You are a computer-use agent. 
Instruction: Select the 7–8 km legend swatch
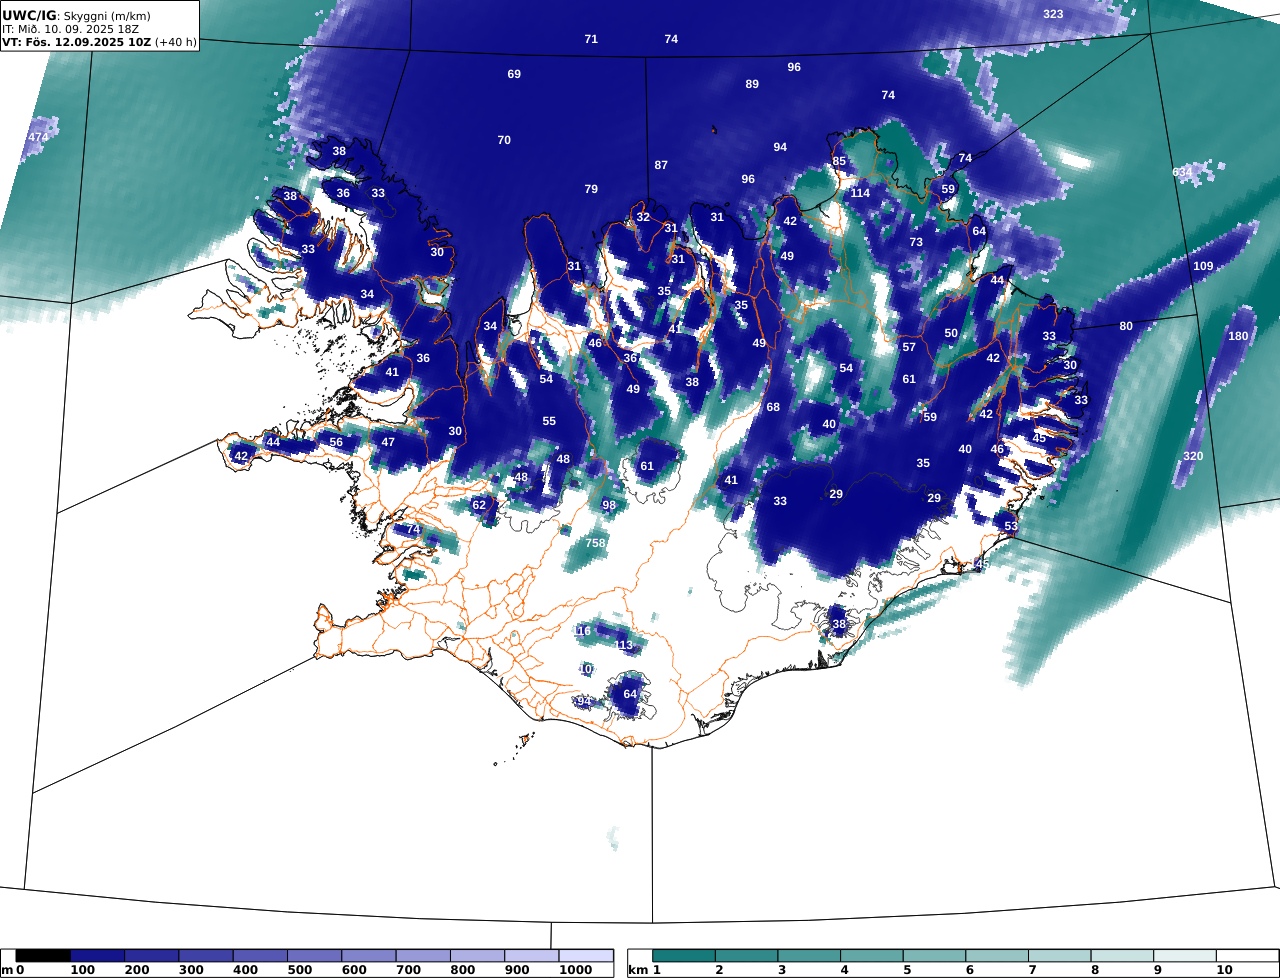[x=1059, y=956]
